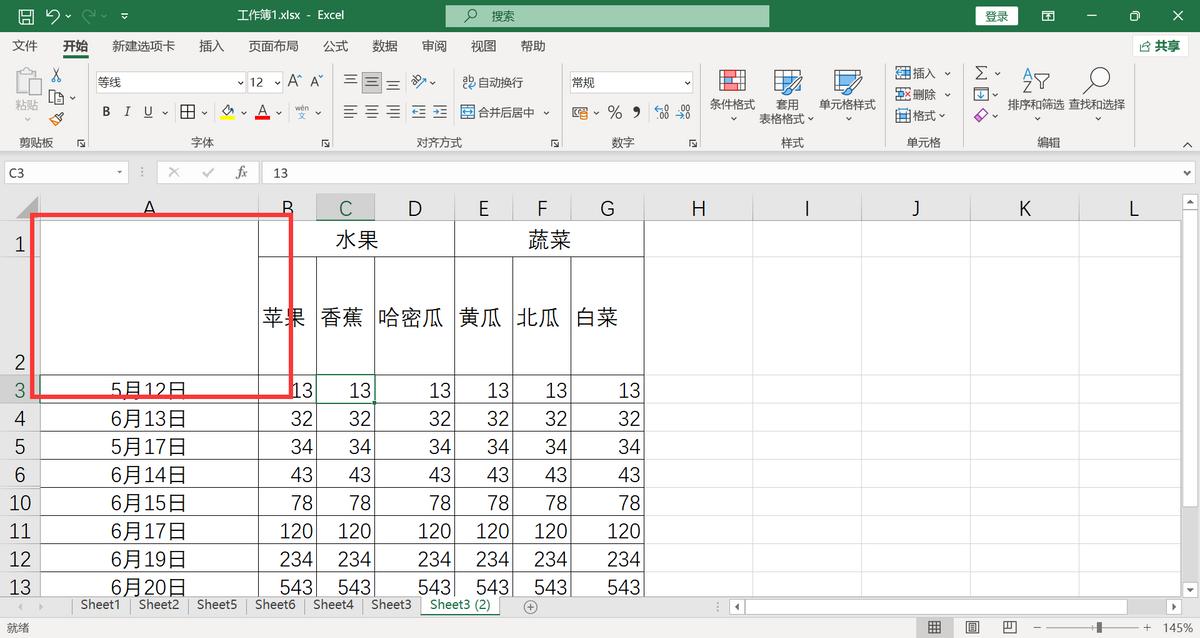This screenshot has width=1200, height=638.
Task: Click 合并后居中 (Merge & Center)
Action: [x=500, y=112]
